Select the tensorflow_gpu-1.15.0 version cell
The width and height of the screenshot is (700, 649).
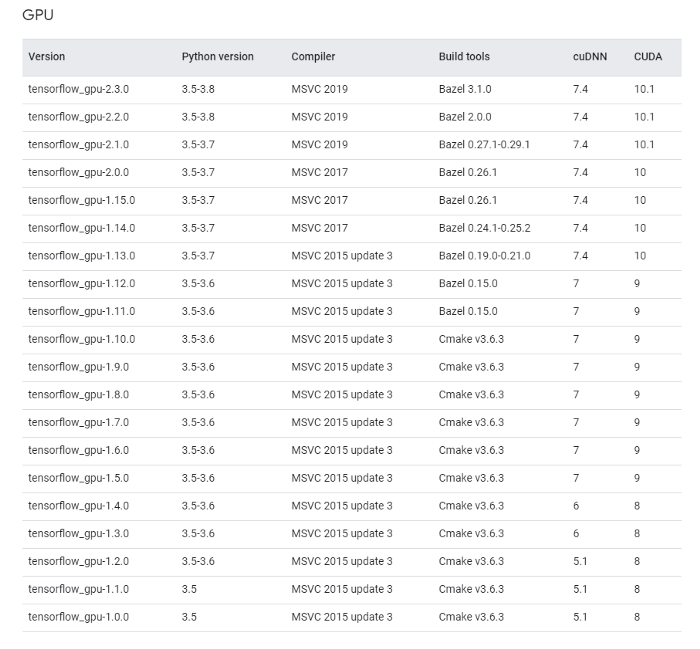81,200
